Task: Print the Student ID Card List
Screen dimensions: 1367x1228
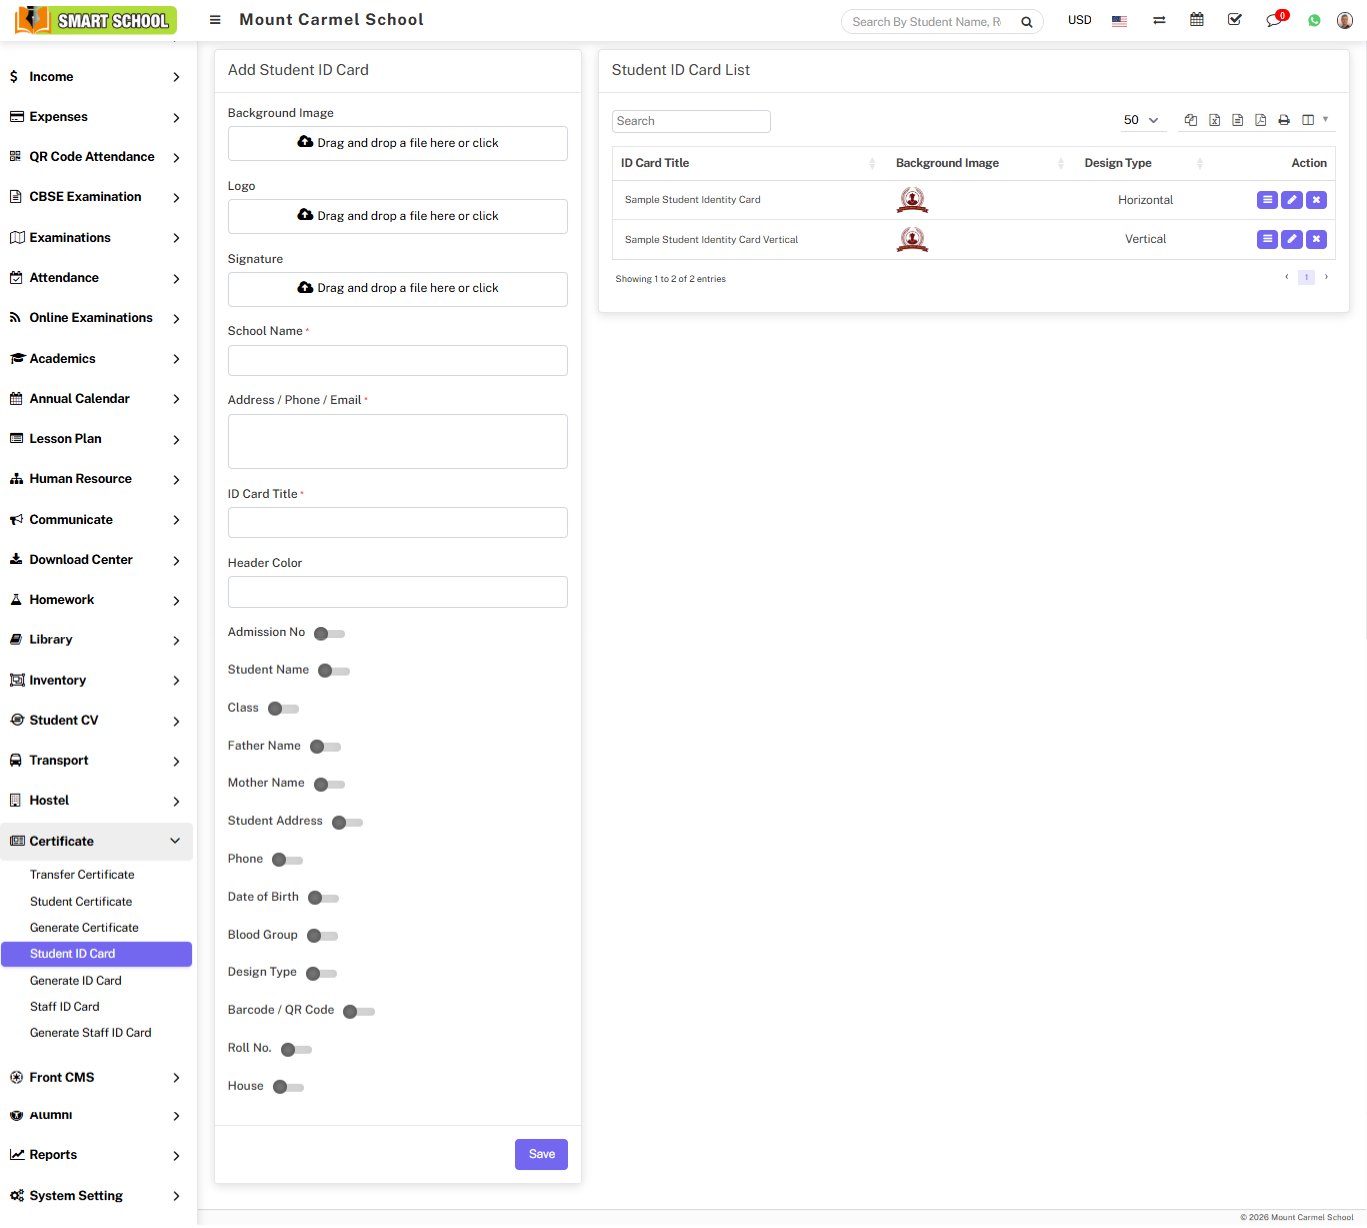Action: pos(1284,120)
